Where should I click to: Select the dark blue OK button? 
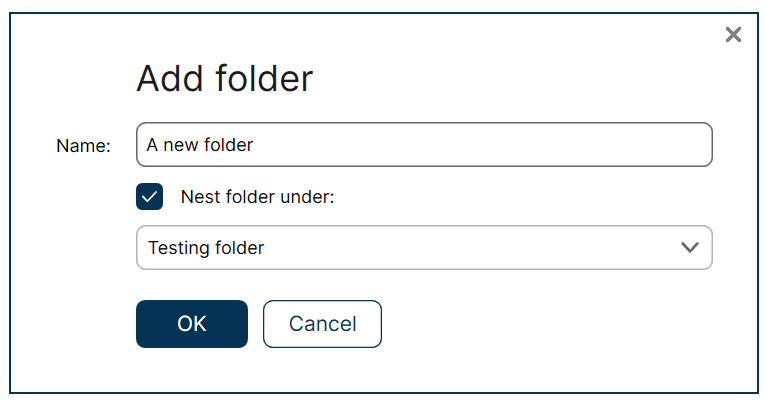(192, 324)
